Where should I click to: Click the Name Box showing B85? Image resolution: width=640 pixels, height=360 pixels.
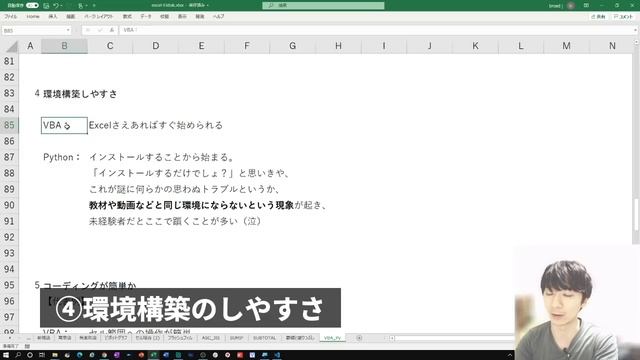click(x=33, y=30)
